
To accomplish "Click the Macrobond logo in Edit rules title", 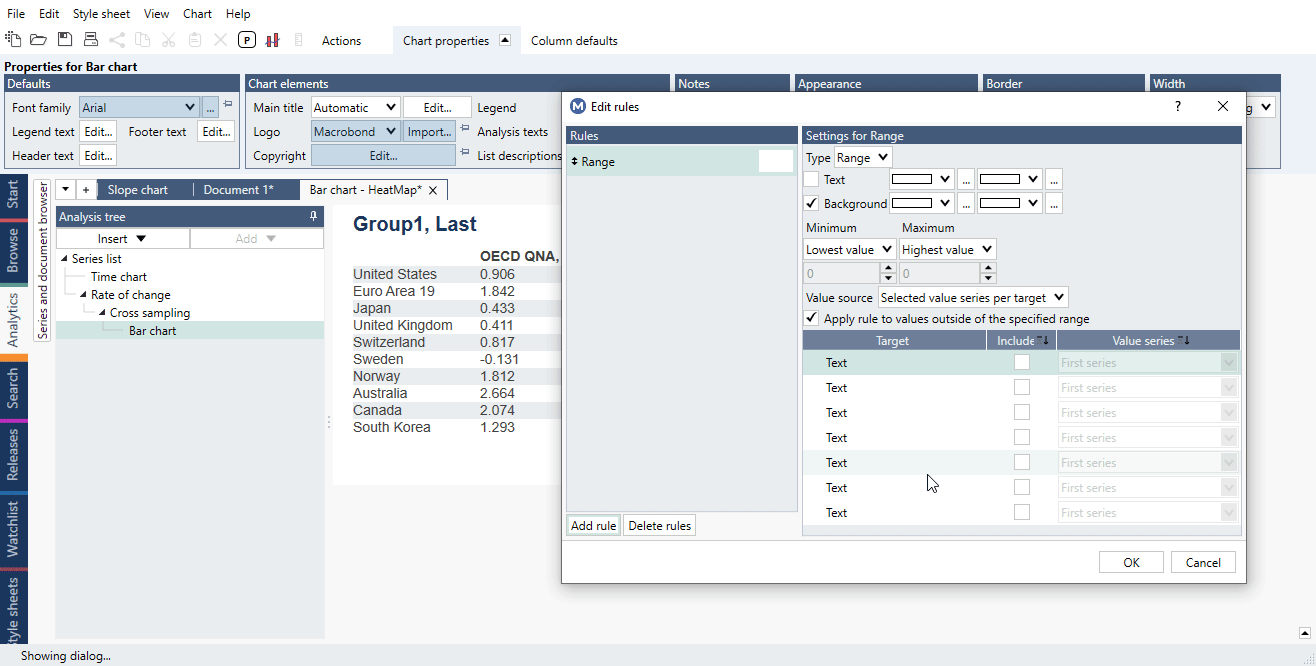I will pyautogui.click(x=578, y=106).
